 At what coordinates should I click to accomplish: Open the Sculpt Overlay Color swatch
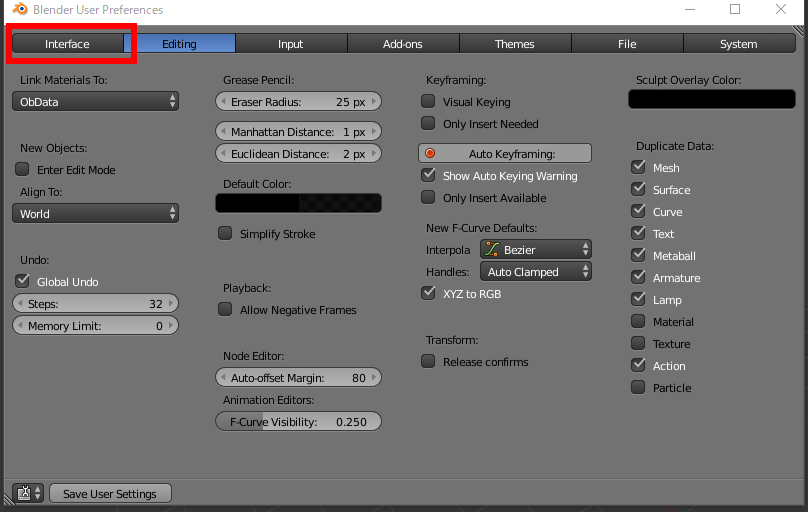pyautogui.click(x=712, y=99)
